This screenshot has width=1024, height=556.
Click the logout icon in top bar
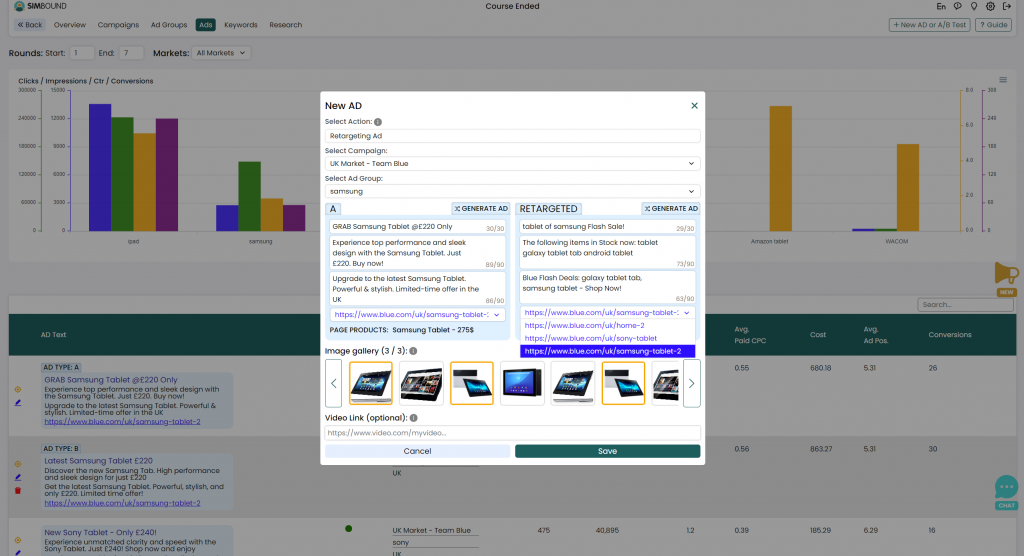[x=1007, y=6]
